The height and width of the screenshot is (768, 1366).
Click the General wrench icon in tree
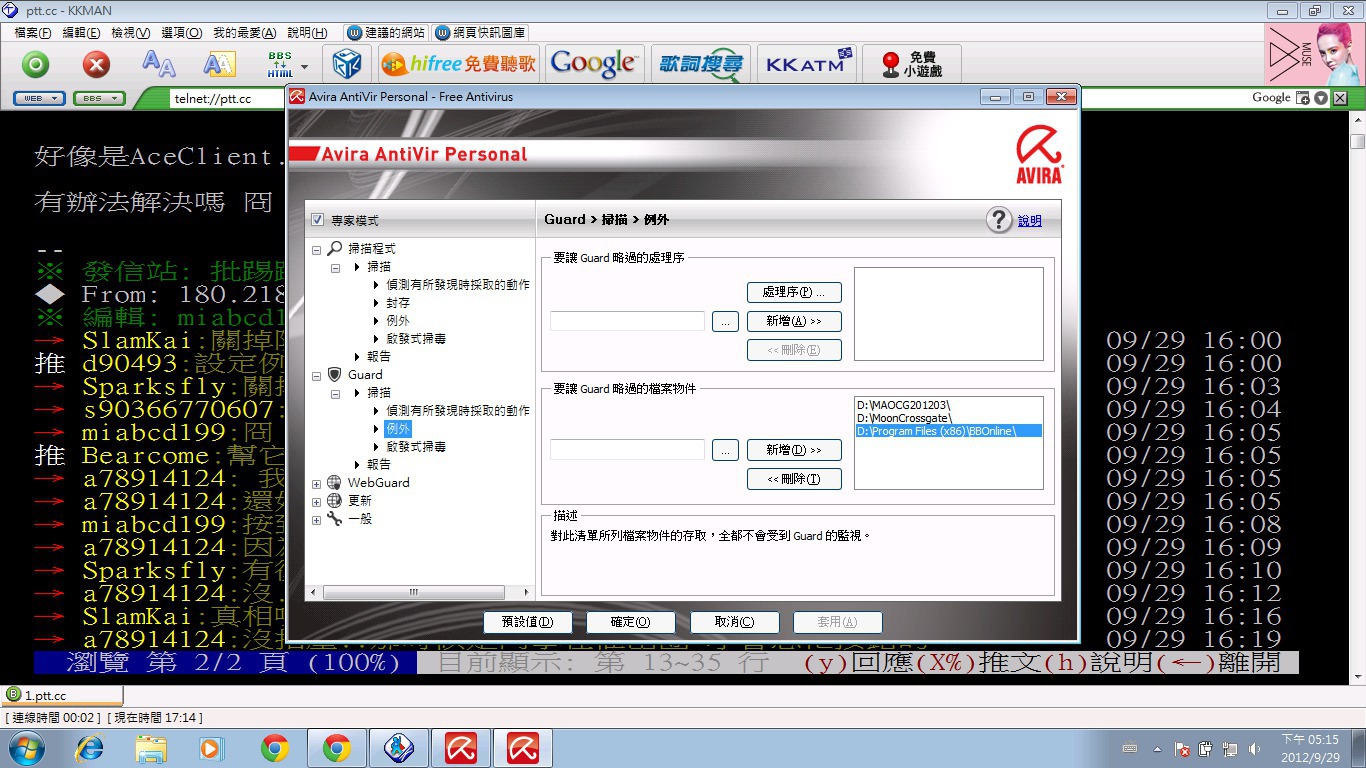click(x=335, y=519)
